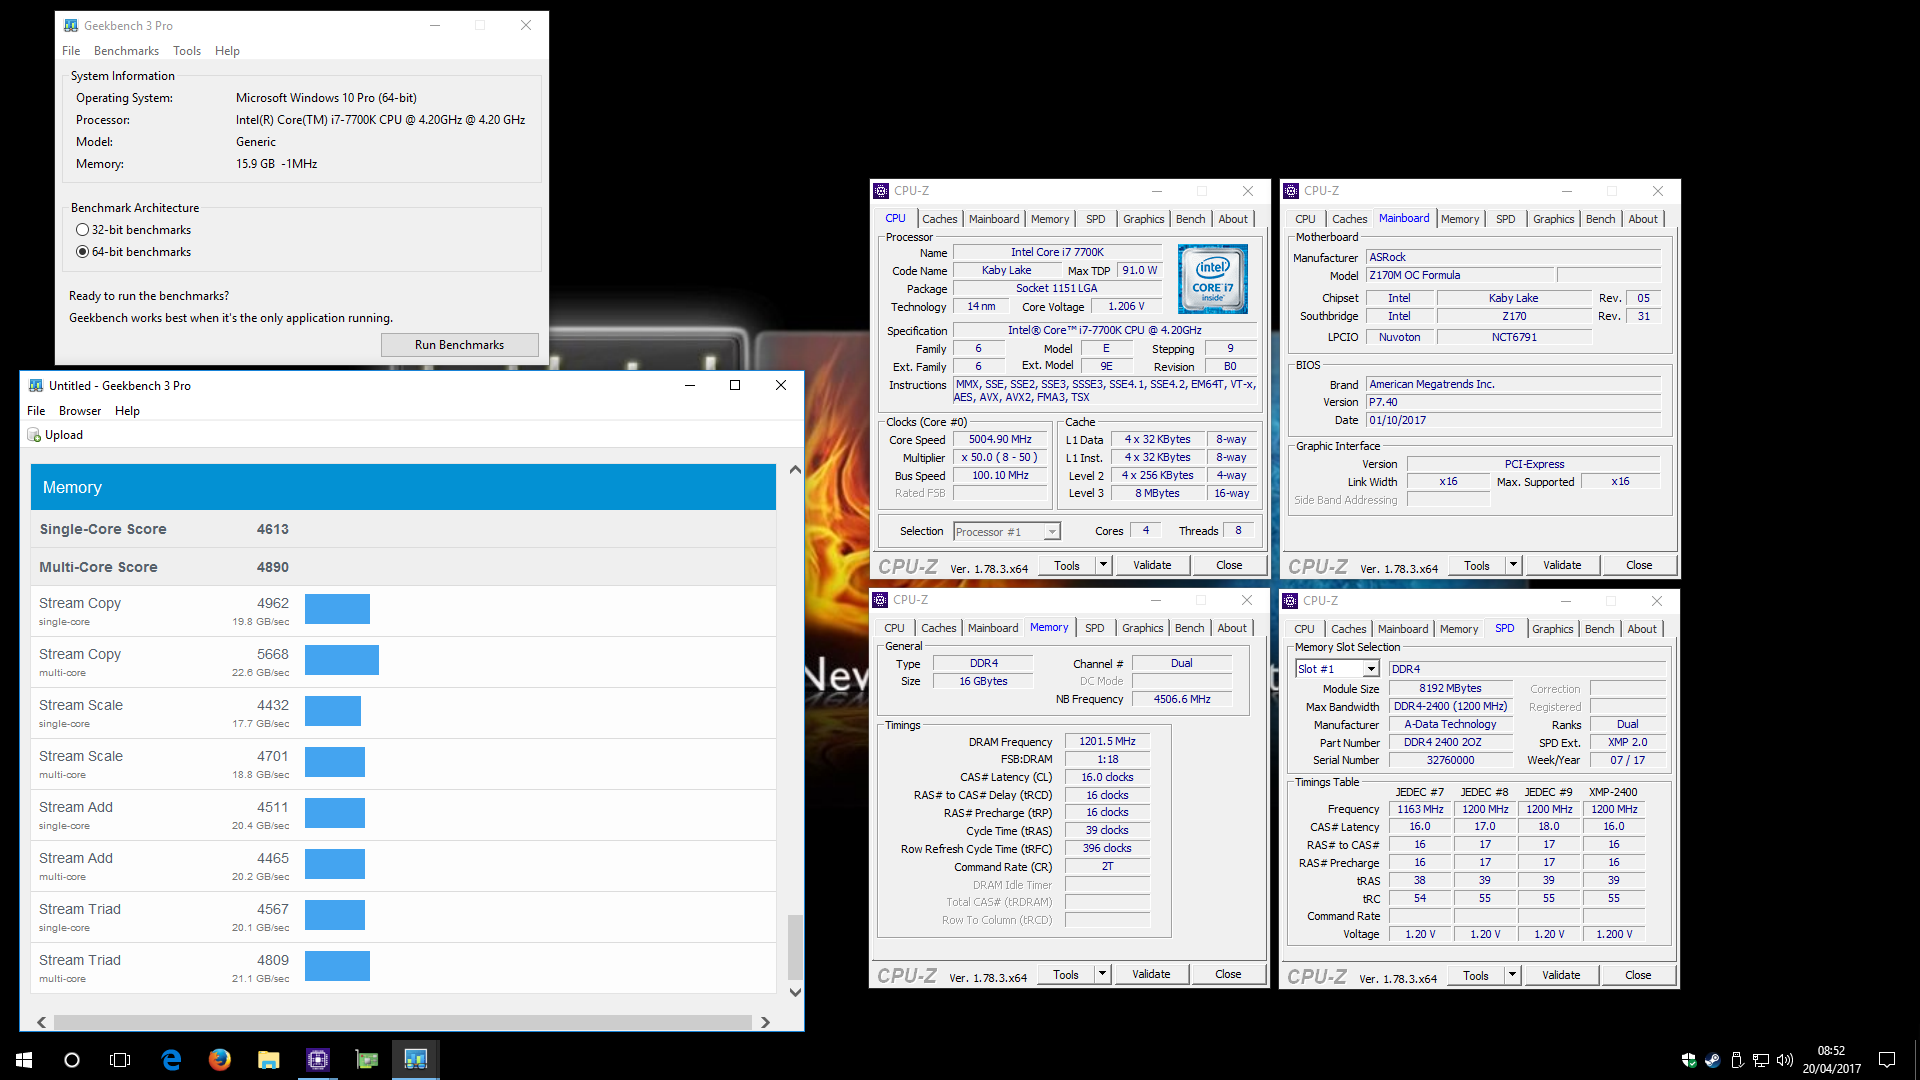Screen dimensions: 1920x1080
Task: Click Close in the CPU-Z Mainboard window
Action: point(1639,565)
